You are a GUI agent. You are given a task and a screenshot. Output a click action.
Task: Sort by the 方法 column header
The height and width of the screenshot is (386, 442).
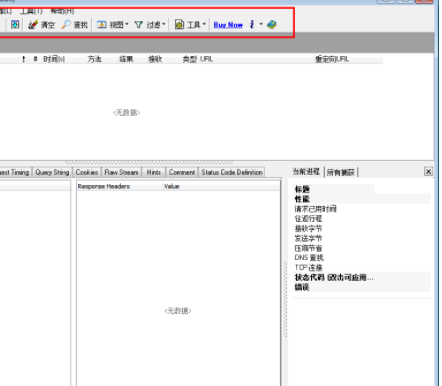pyautogui.click(x=95, y=59)
